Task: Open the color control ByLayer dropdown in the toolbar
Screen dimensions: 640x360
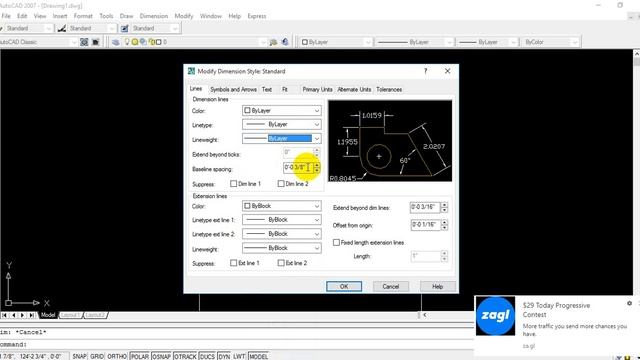Action: click(x=336, y=42)
